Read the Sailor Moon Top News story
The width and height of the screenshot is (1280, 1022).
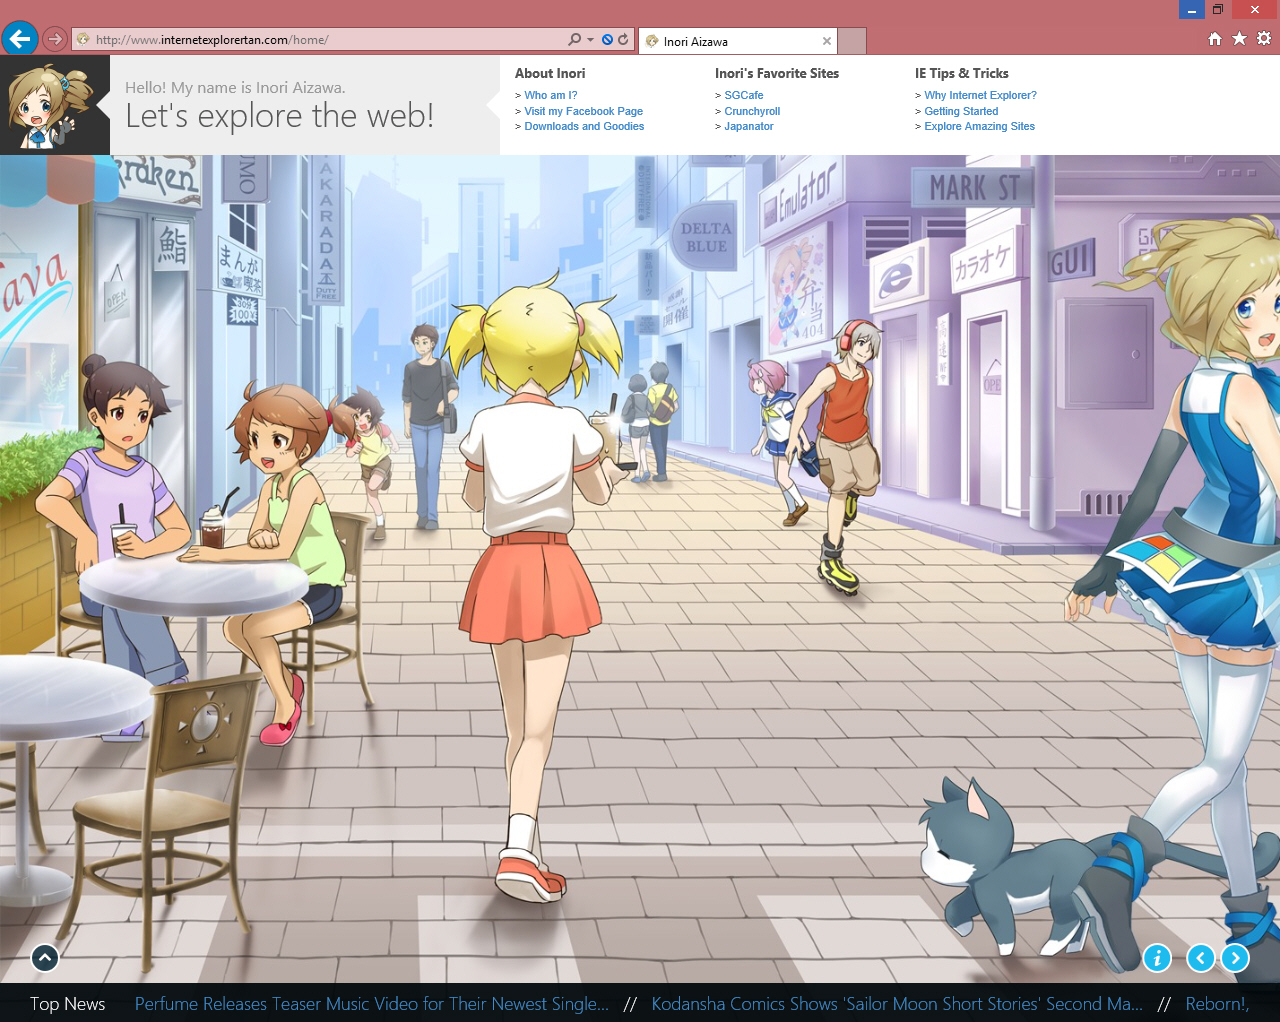[x=897, y=1004]
